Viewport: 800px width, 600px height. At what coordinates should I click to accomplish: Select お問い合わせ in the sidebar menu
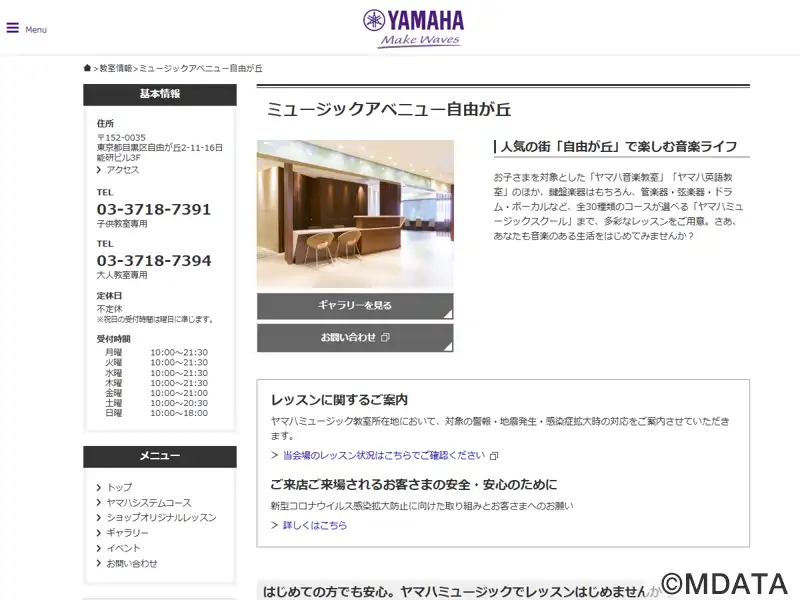(x=132, y=563)
